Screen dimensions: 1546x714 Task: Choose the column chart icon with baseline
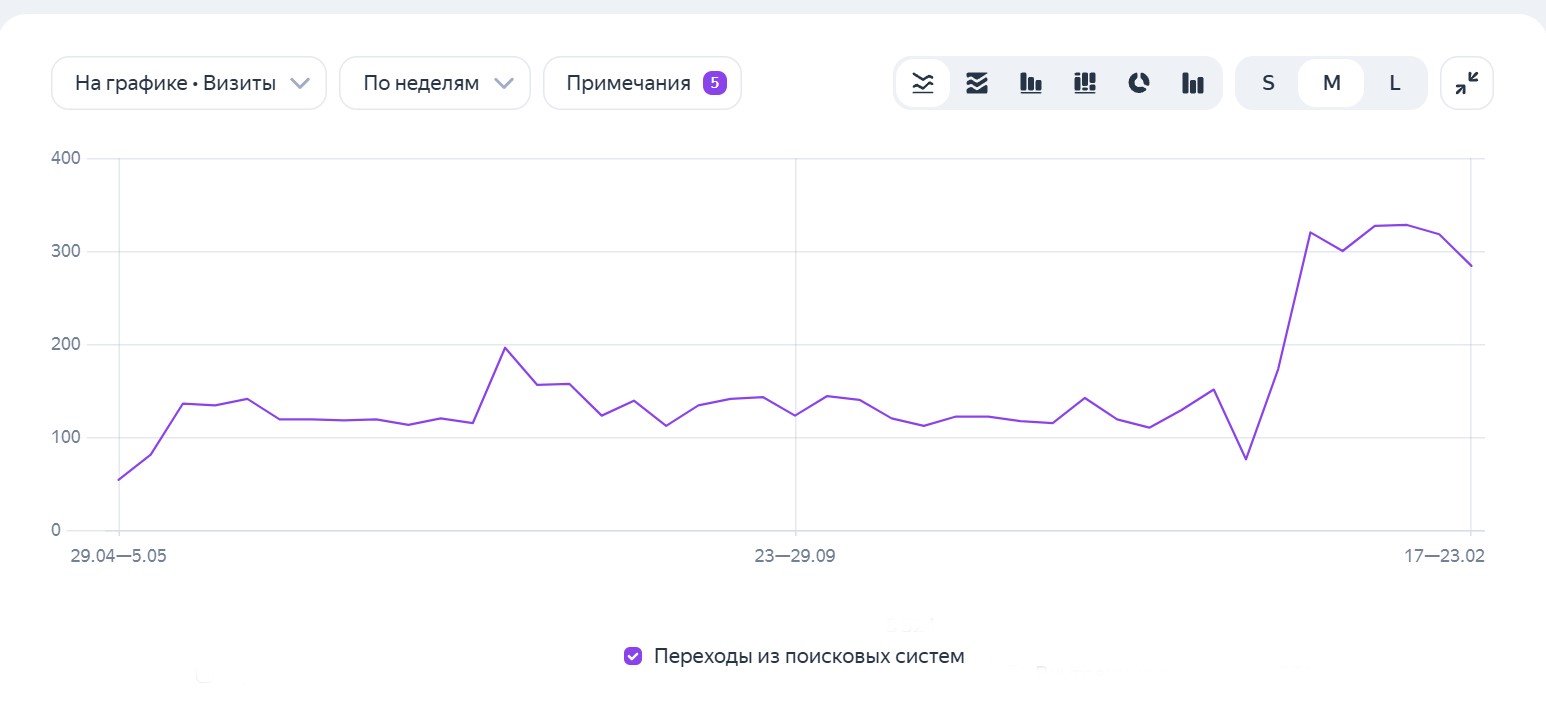pyautogui.click(x=1031, y=83)
